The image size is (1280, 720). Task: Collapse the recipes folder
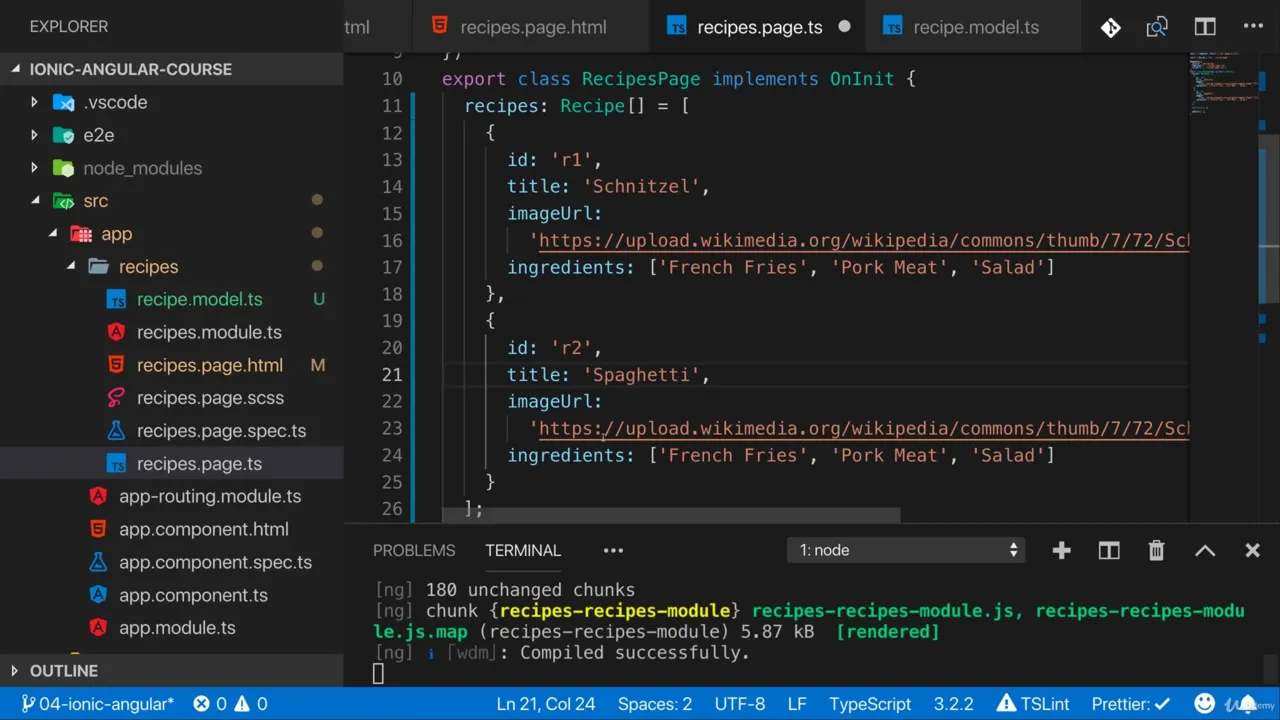(71, 267)
